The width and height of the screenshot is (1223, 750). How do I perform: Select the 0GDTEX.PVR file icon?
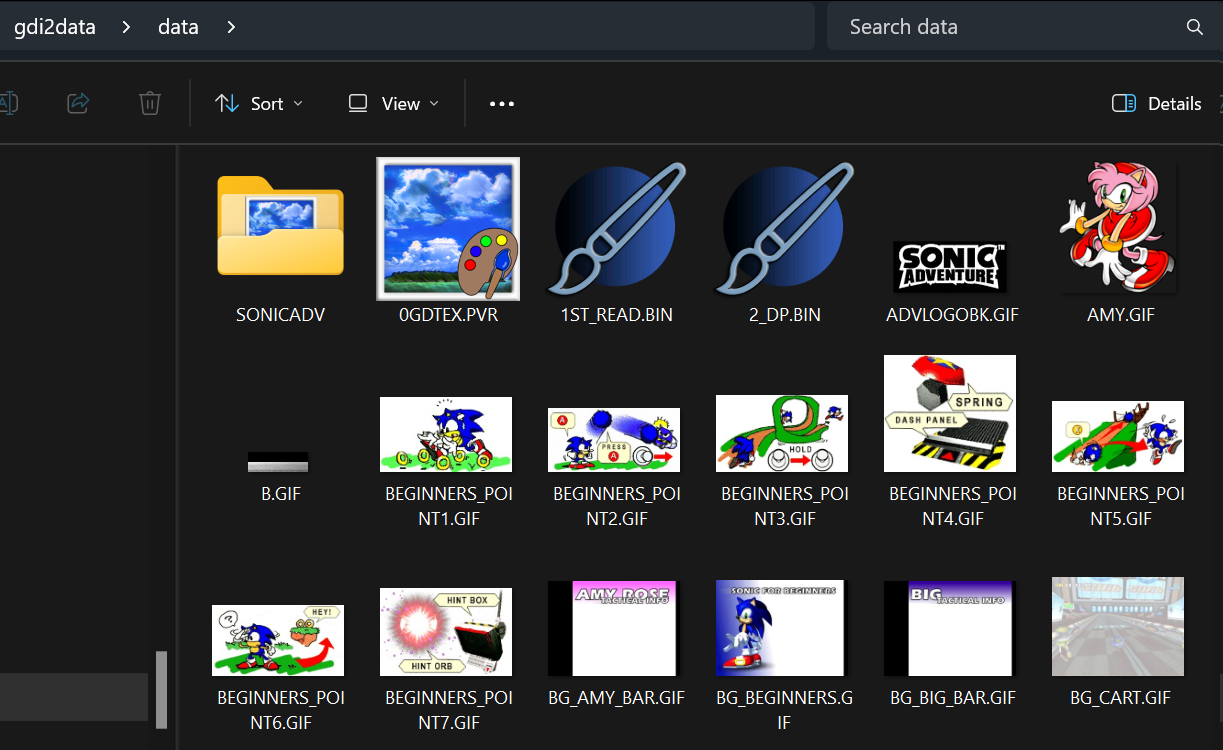(447, 229)
